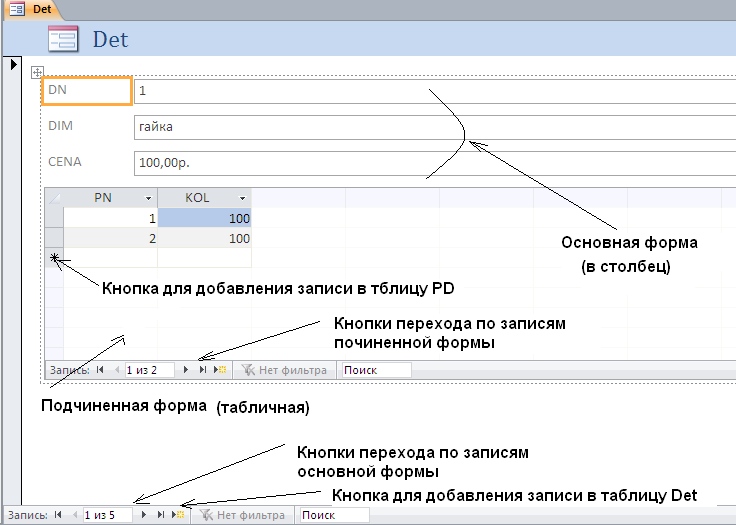Click subform 'Нет фильтра' filter button
This screenshot has width=736, height=525.
pos(284,370)
